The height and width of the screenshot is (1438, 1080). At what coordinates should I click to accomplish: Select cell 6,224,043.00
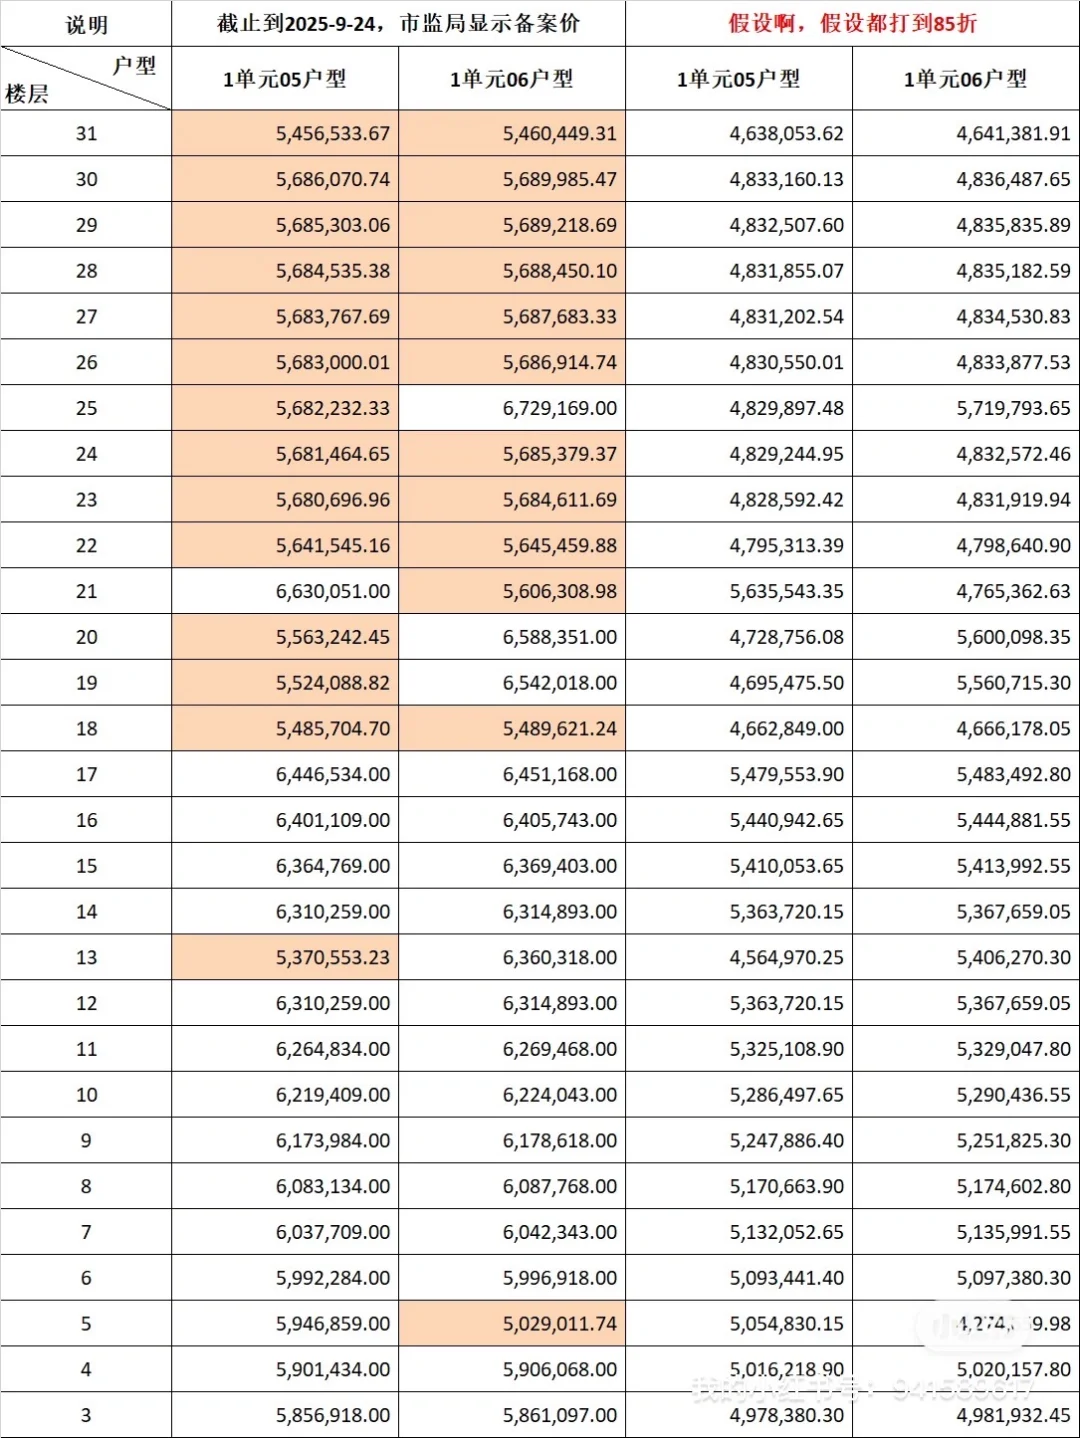coord(512,1095)
